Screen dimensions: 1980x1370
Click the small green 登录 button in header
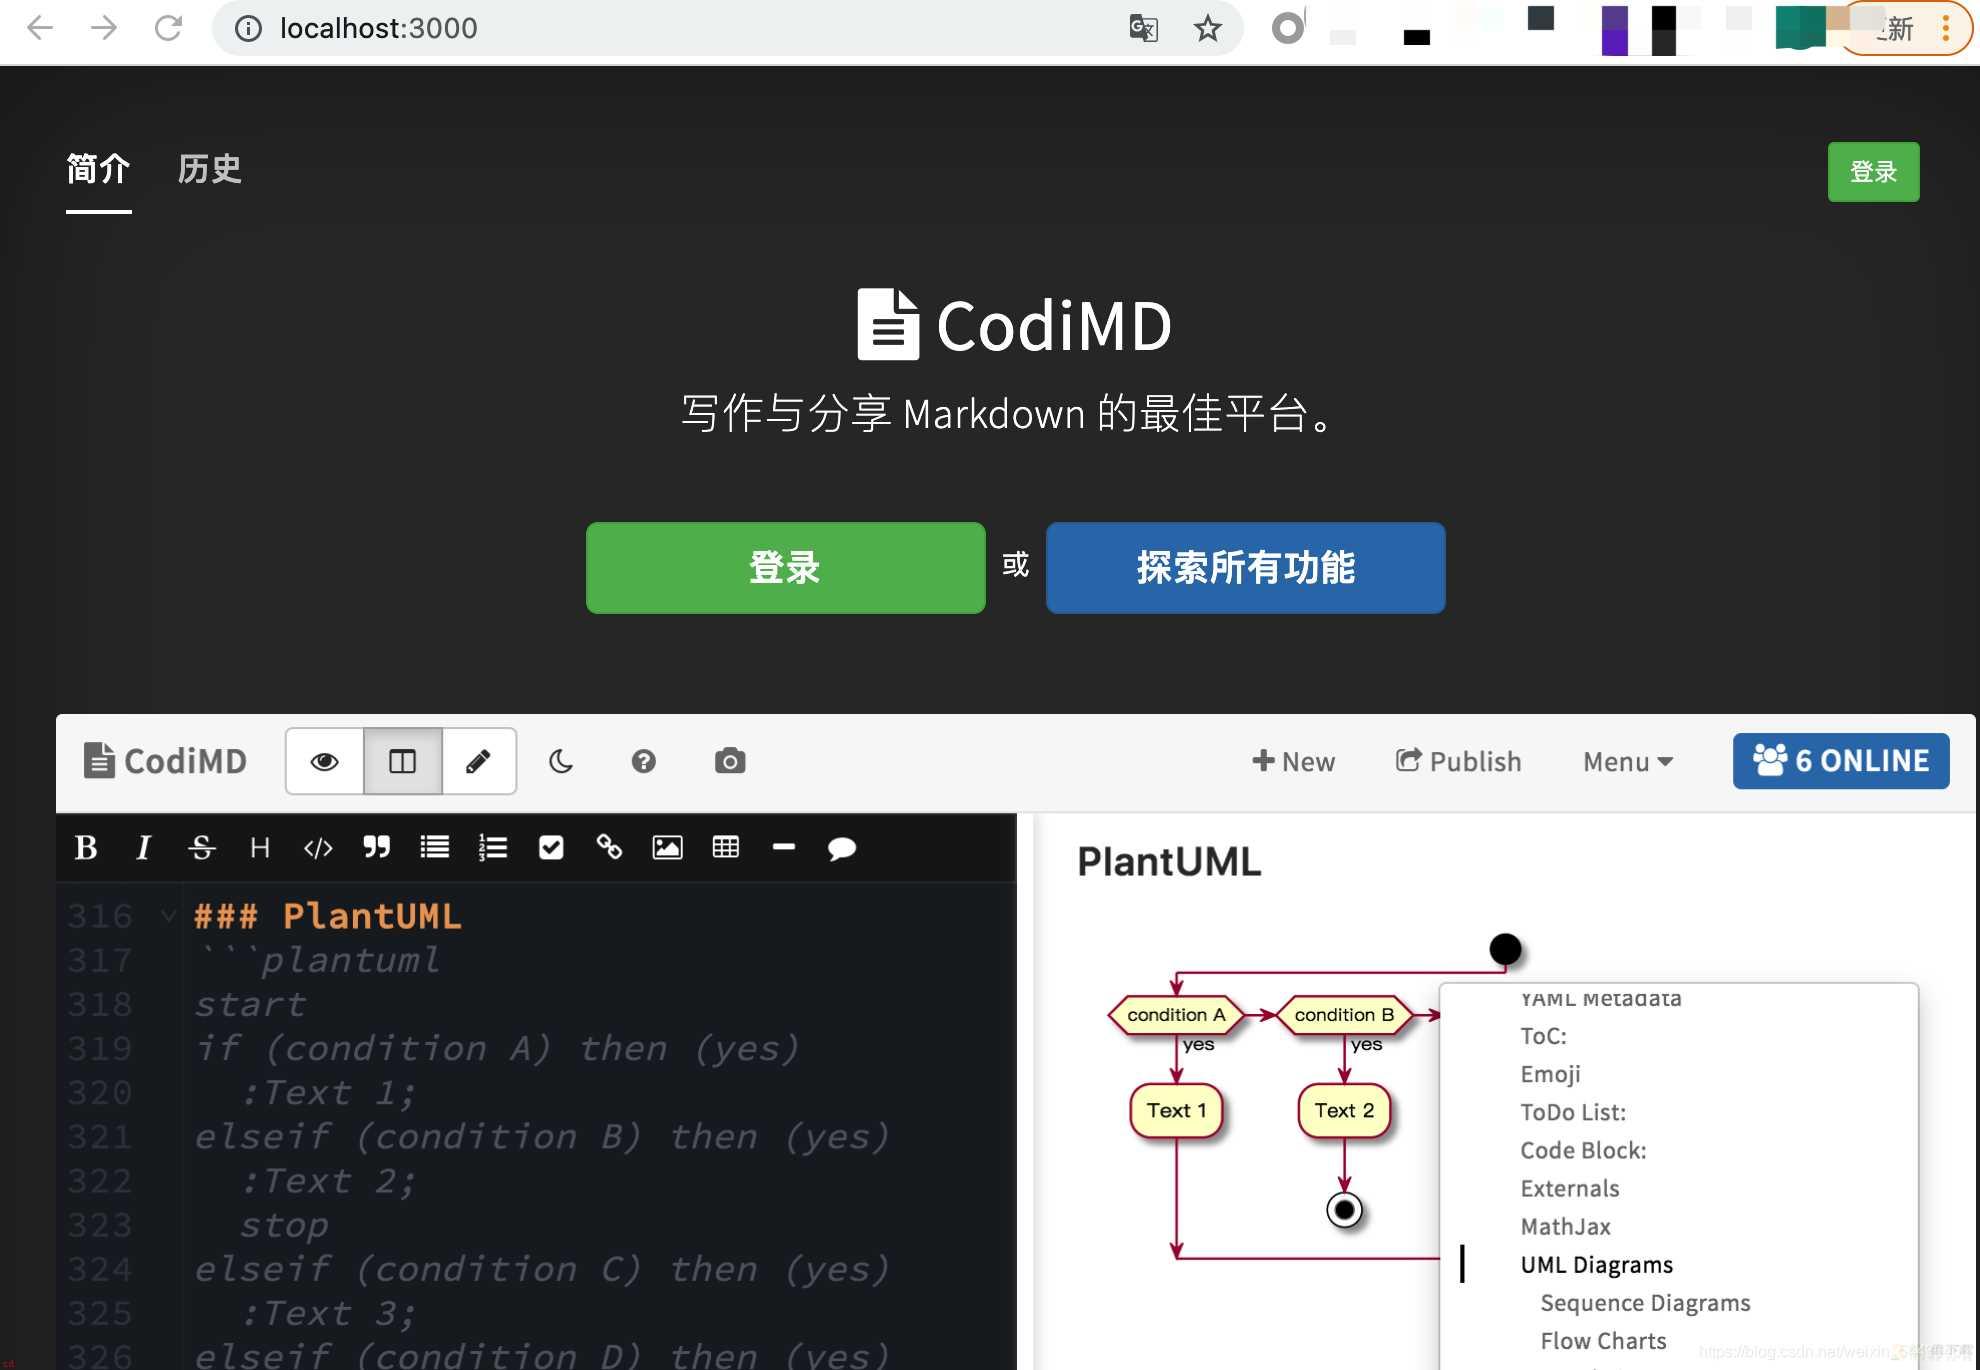tap(1873, 172)
